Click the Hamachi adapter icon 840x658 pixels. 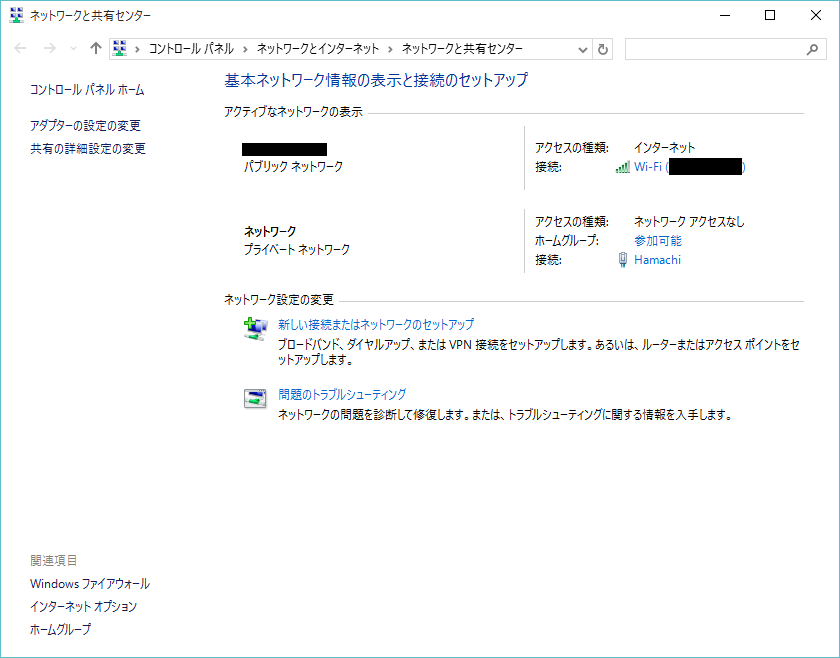623,260
